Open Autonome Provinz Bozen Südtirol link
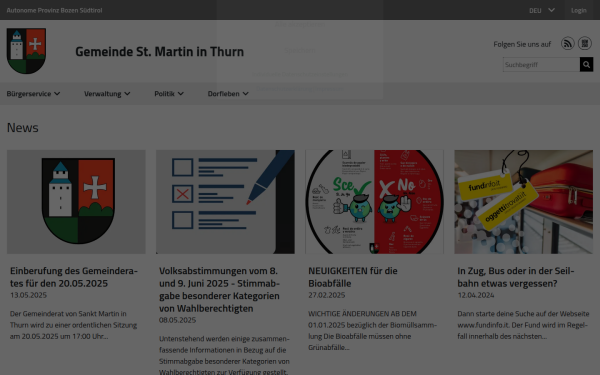This screenshot has width=600, height=375. 54,10
